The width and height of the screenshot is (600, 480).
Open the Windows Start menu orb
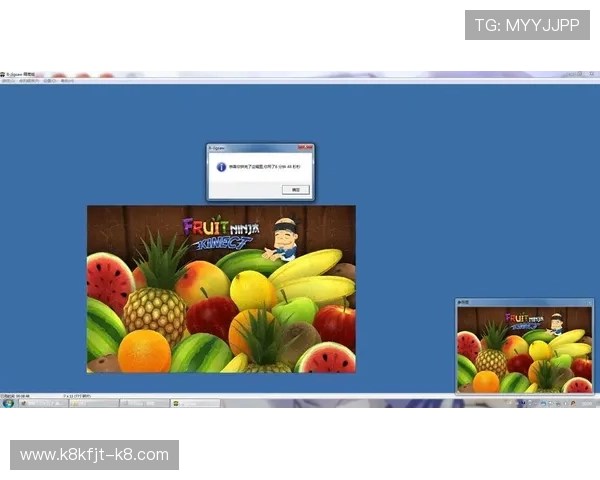(x=7, y=403)
